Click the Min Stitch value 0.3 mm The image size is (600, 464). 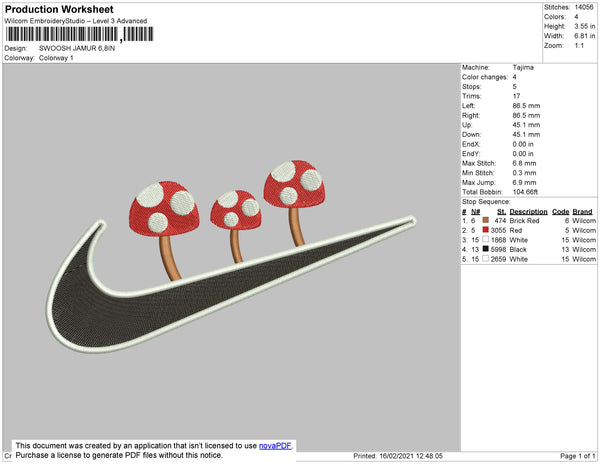524,173
